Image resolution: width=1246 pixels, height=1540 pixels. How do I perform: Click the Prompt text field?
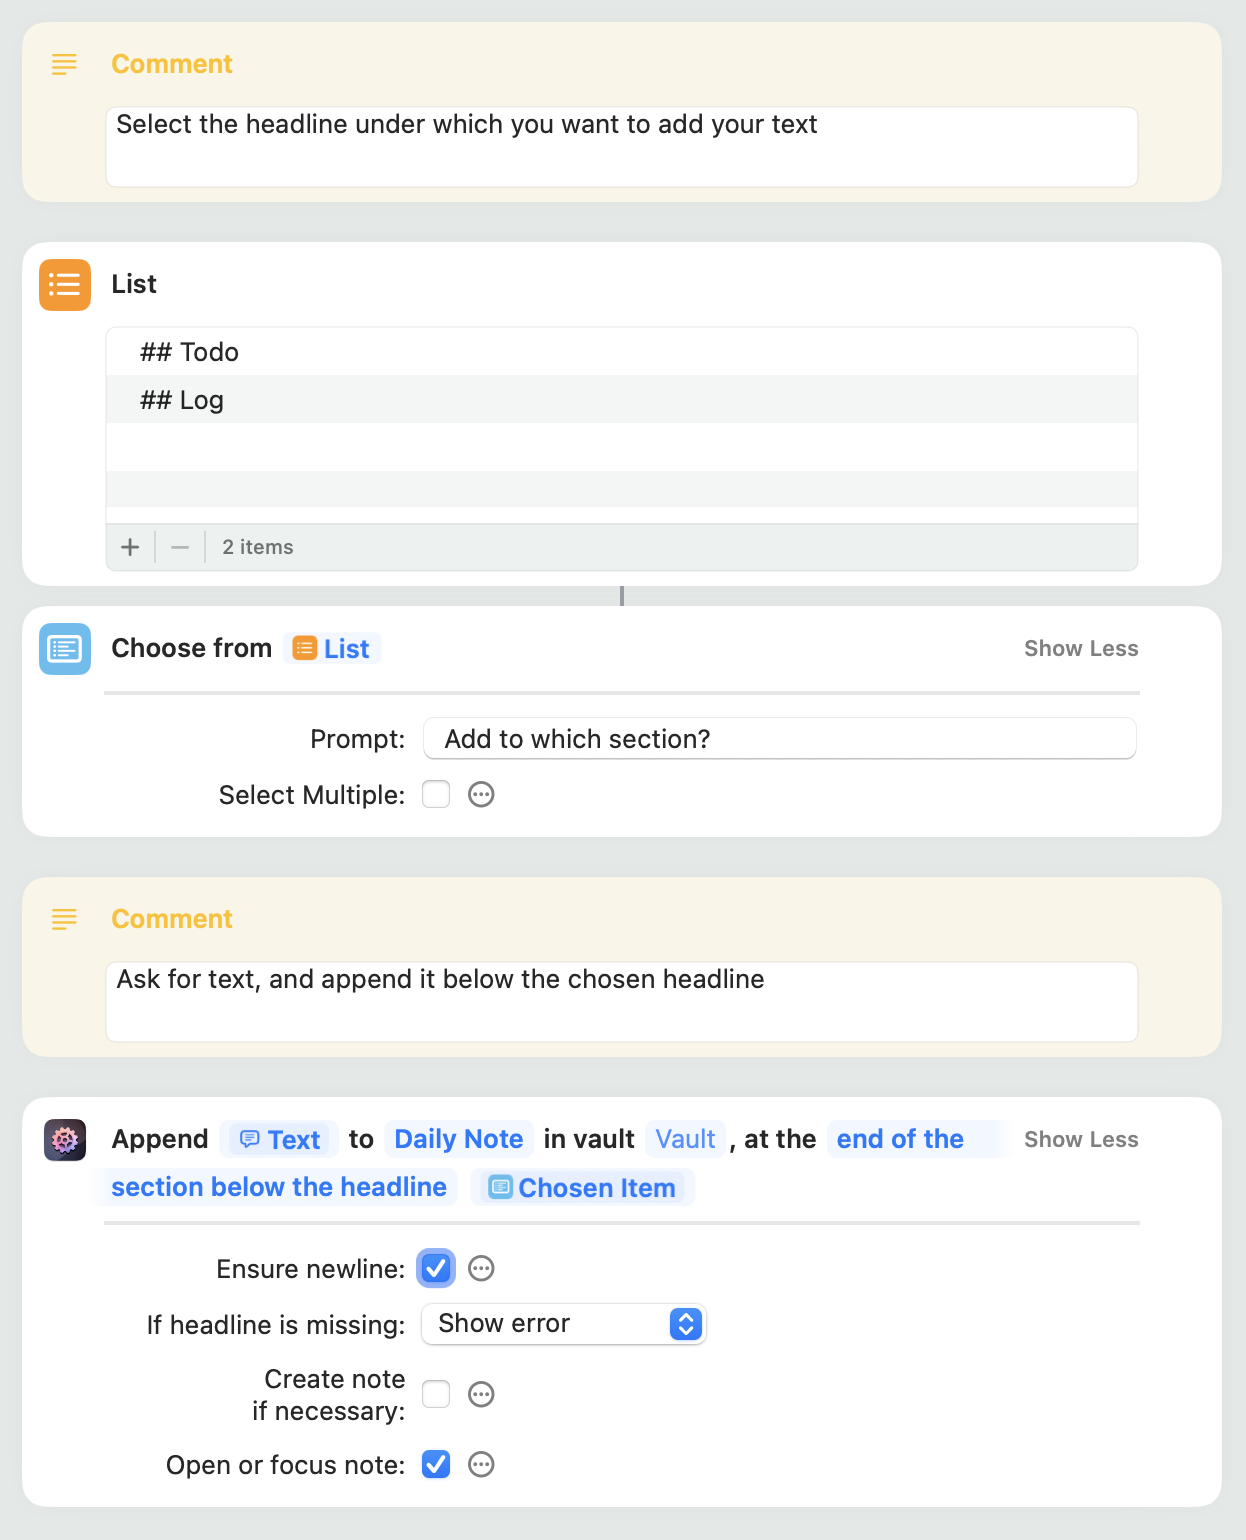tap(780, 739)
